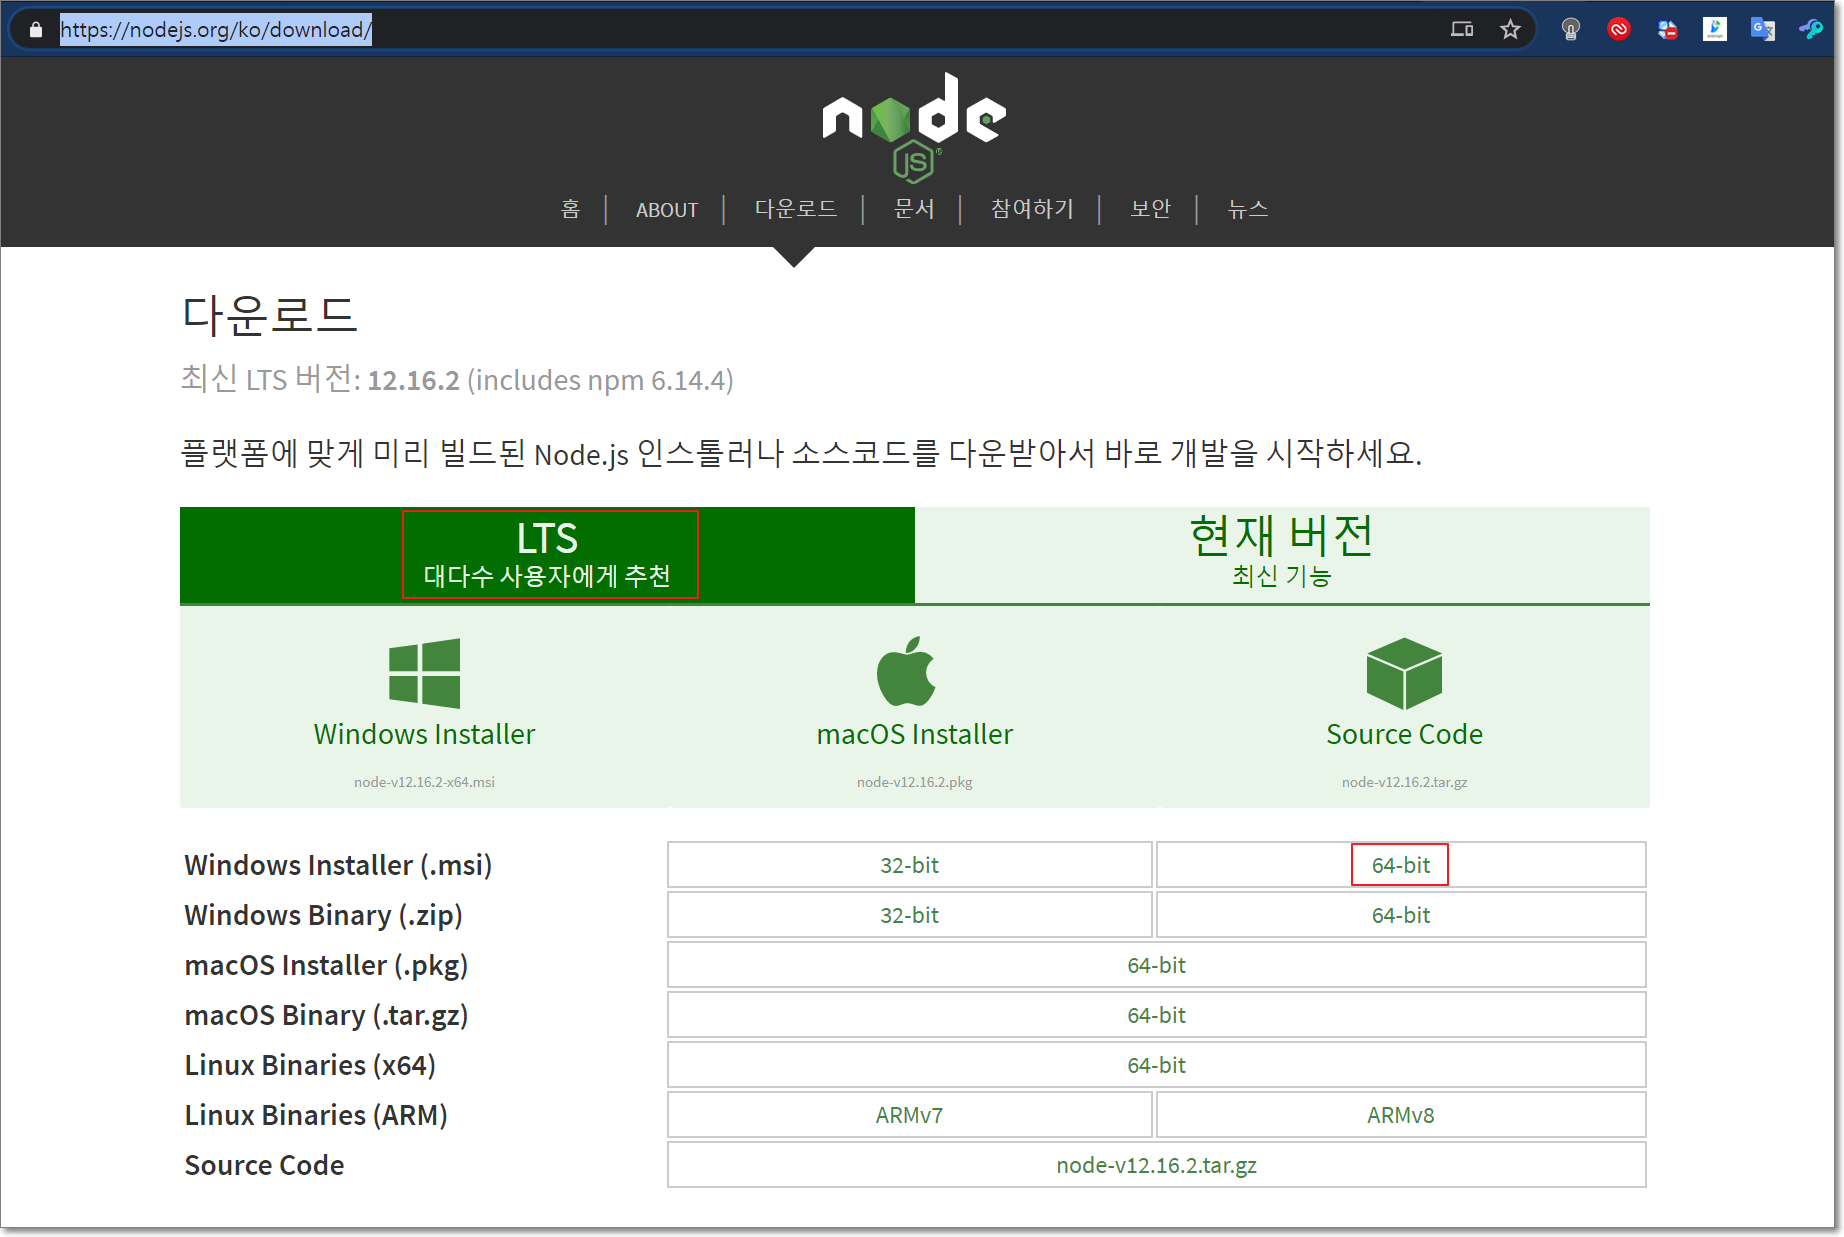Screen dimensions: 1844x1237
Task: Download the Linux Binaries ARMv7
Action: point(910,1115)
